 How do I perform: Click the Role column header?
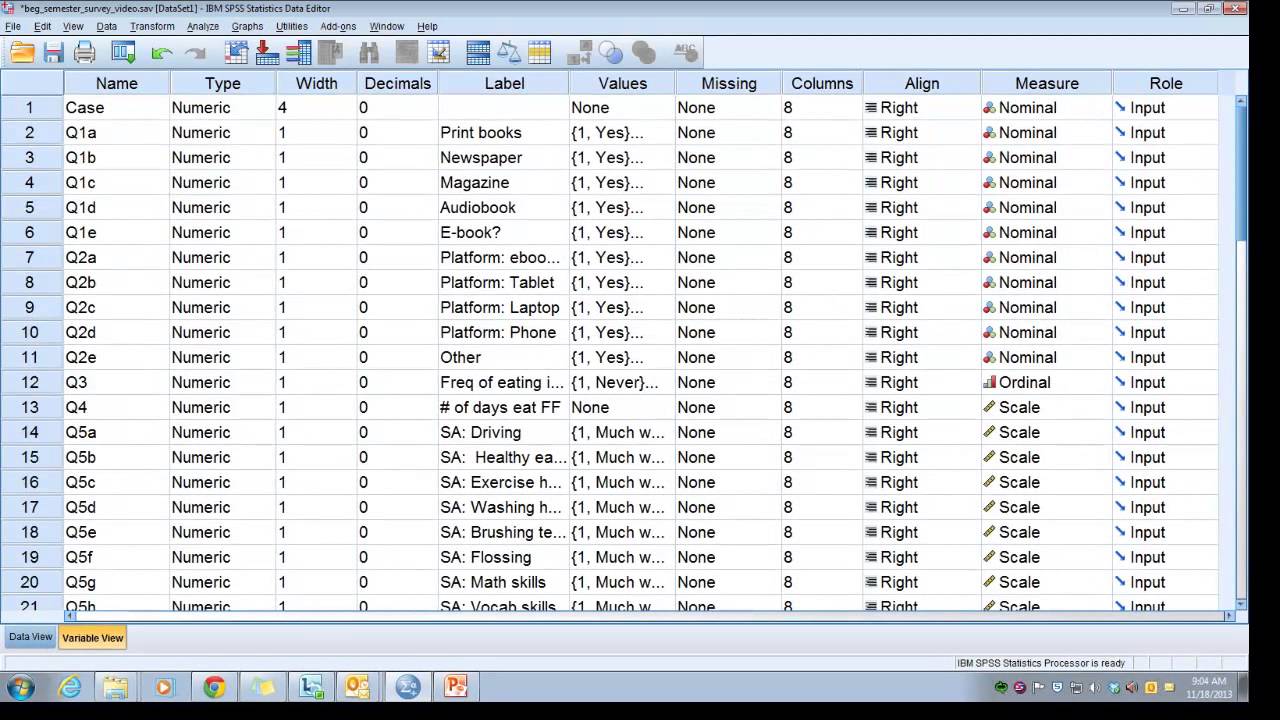[1166, 83]
